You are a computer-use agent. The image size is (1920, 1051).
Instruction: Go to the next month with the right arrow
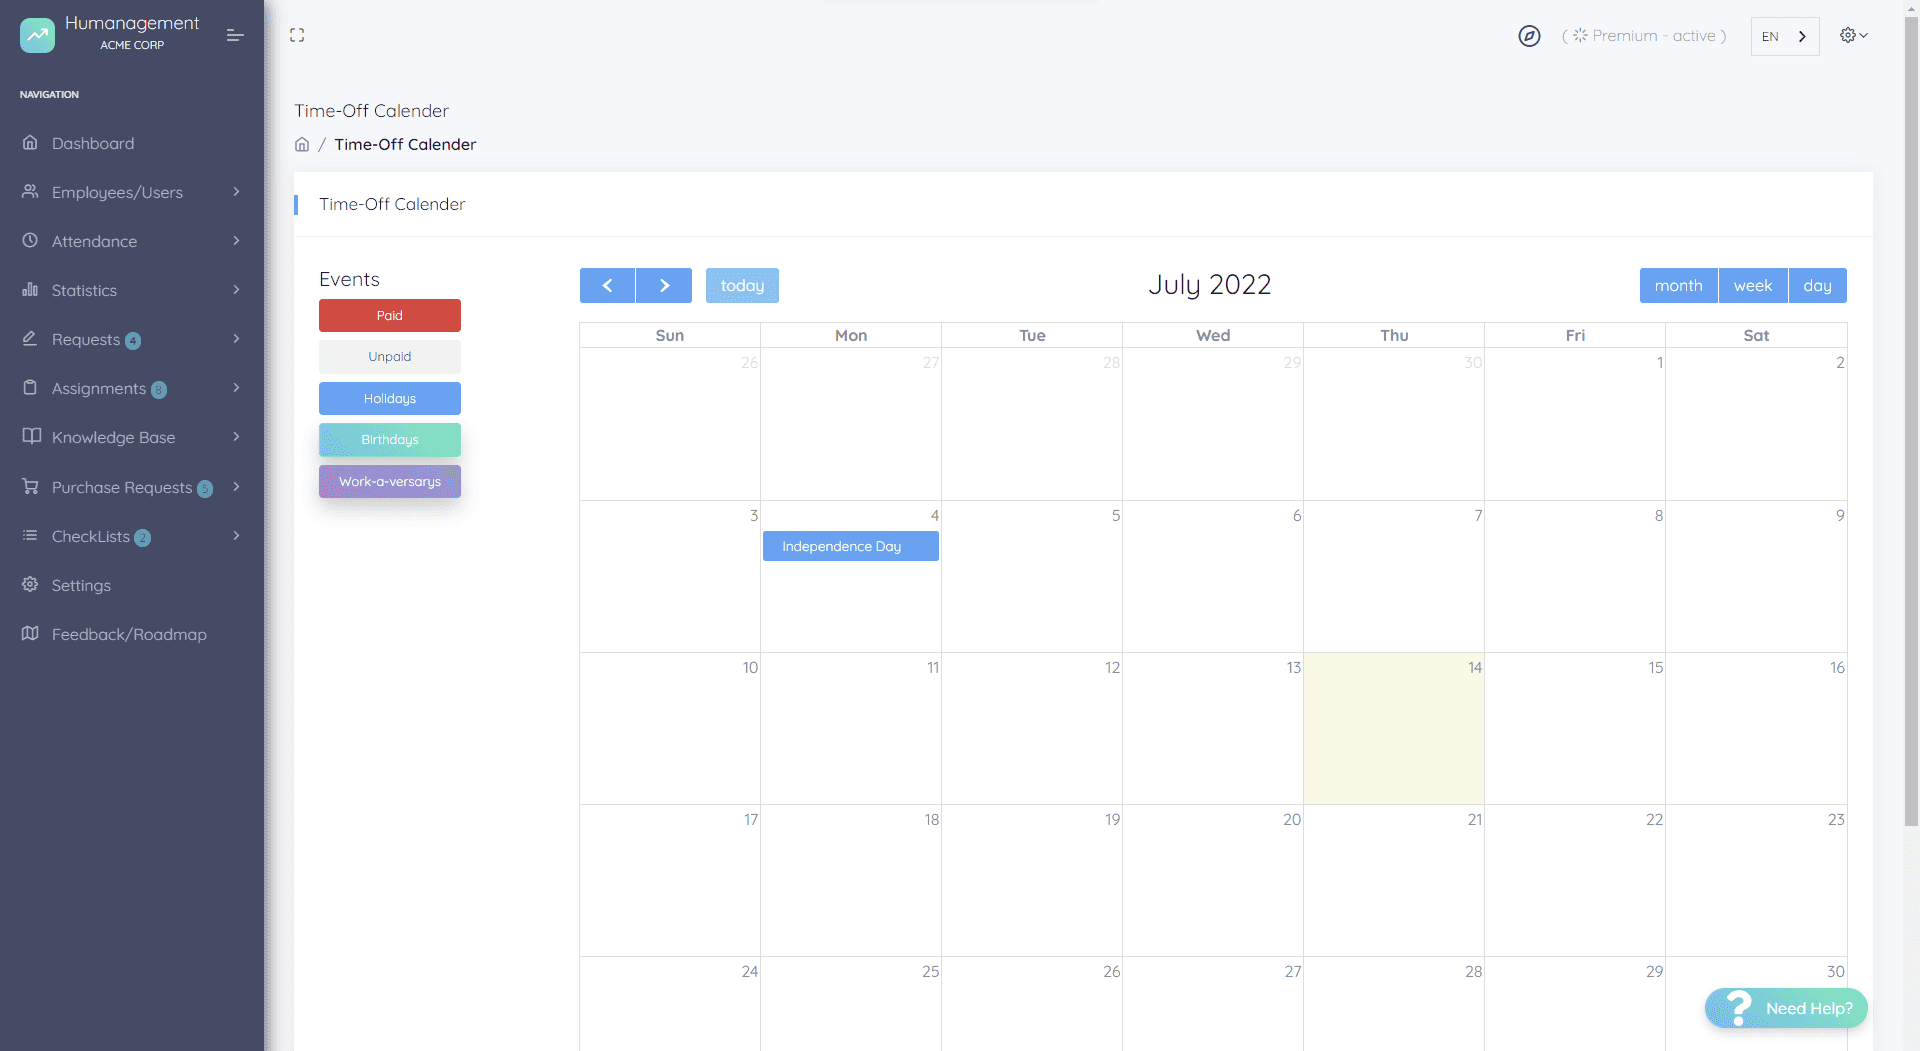pyautogui.click(x=664, y=285)
